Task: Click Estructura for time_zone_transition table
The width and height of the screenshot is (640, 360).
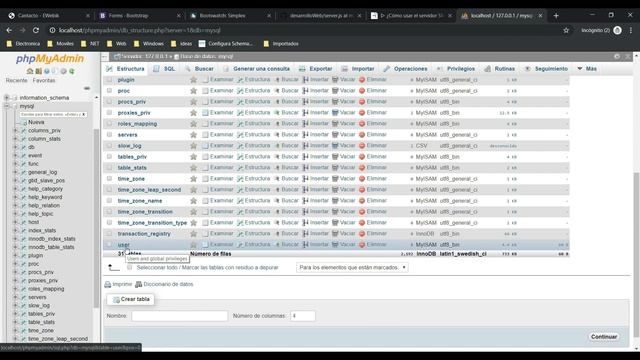Action: point(253,212)
